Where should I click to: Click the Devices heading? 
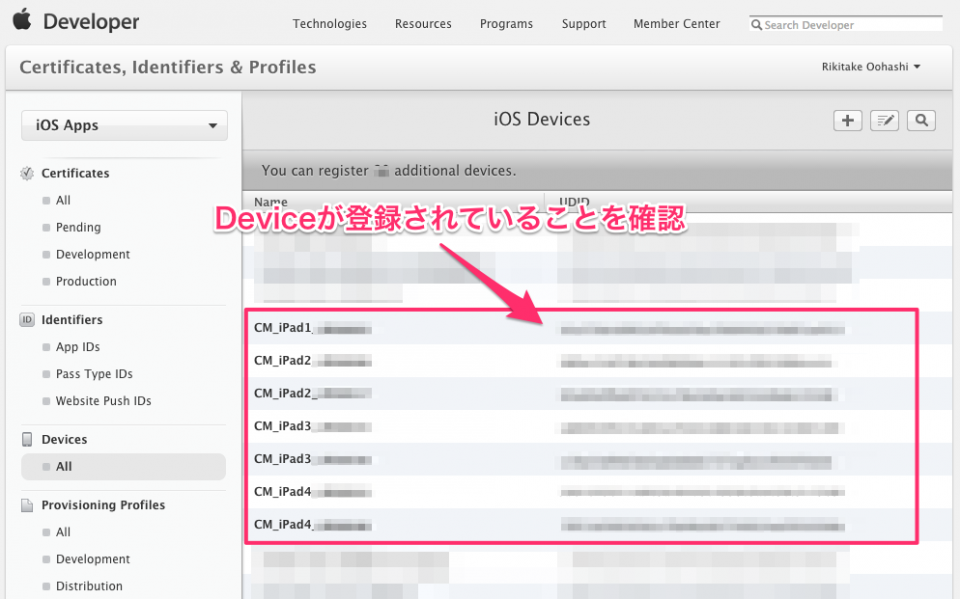(64, 439)
